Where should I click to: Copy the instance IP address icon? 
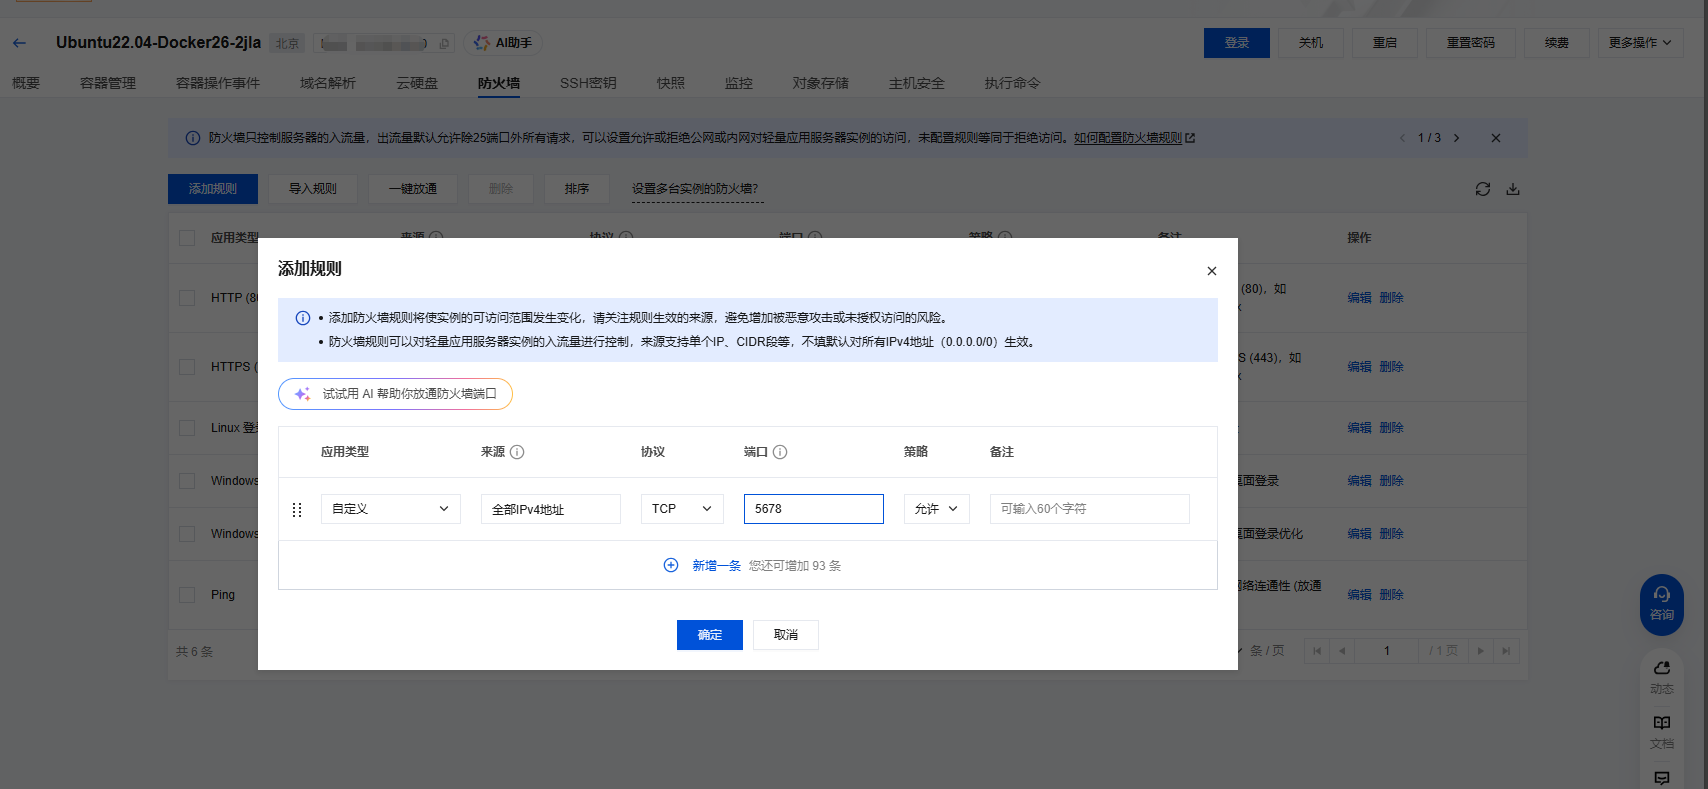pyautogui.click(x=444, y=43)
